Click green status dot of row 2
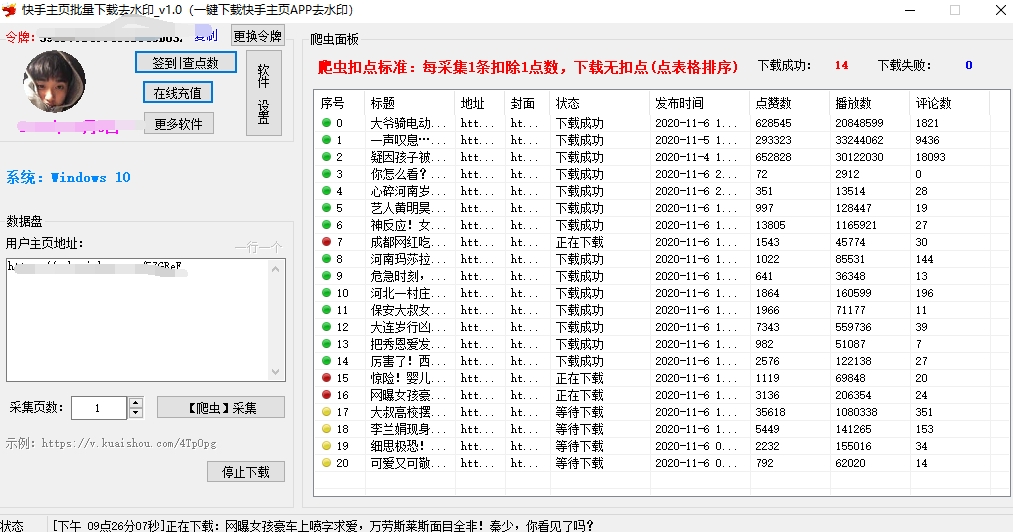 (326, 156)
